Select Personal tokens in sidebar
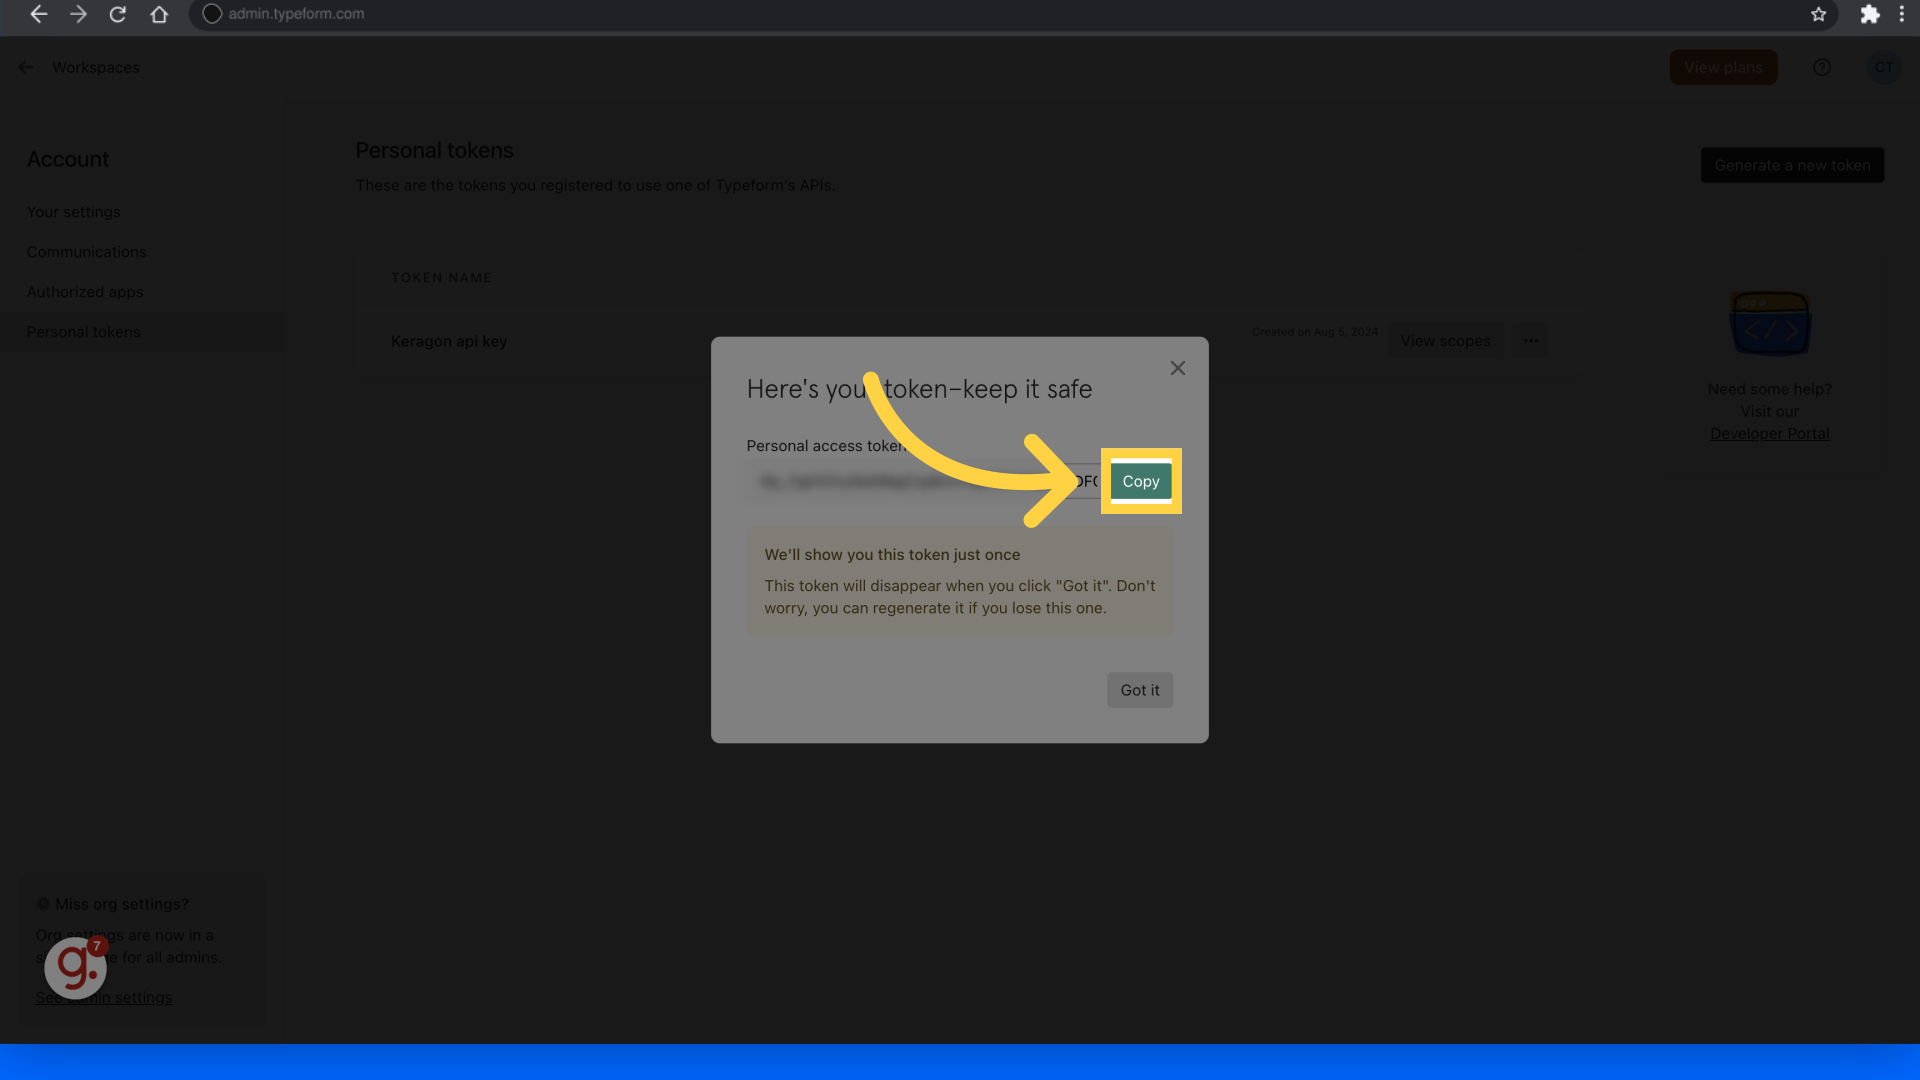 [x=141, y=332]
